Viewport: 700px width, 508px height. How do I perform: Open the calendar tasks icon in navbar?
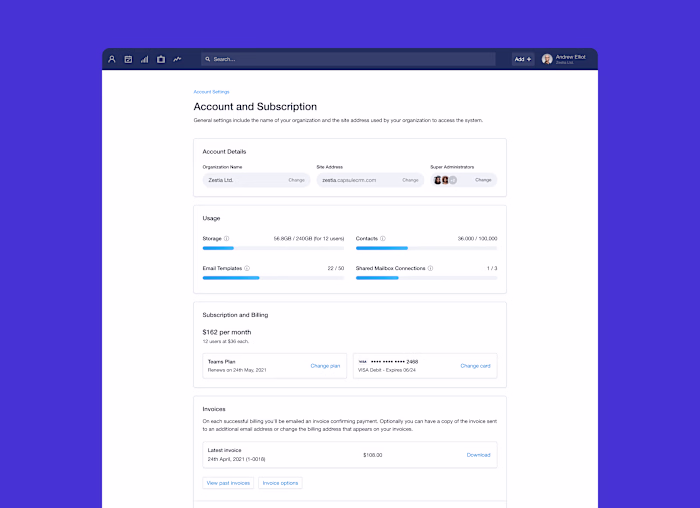[128, 59]
